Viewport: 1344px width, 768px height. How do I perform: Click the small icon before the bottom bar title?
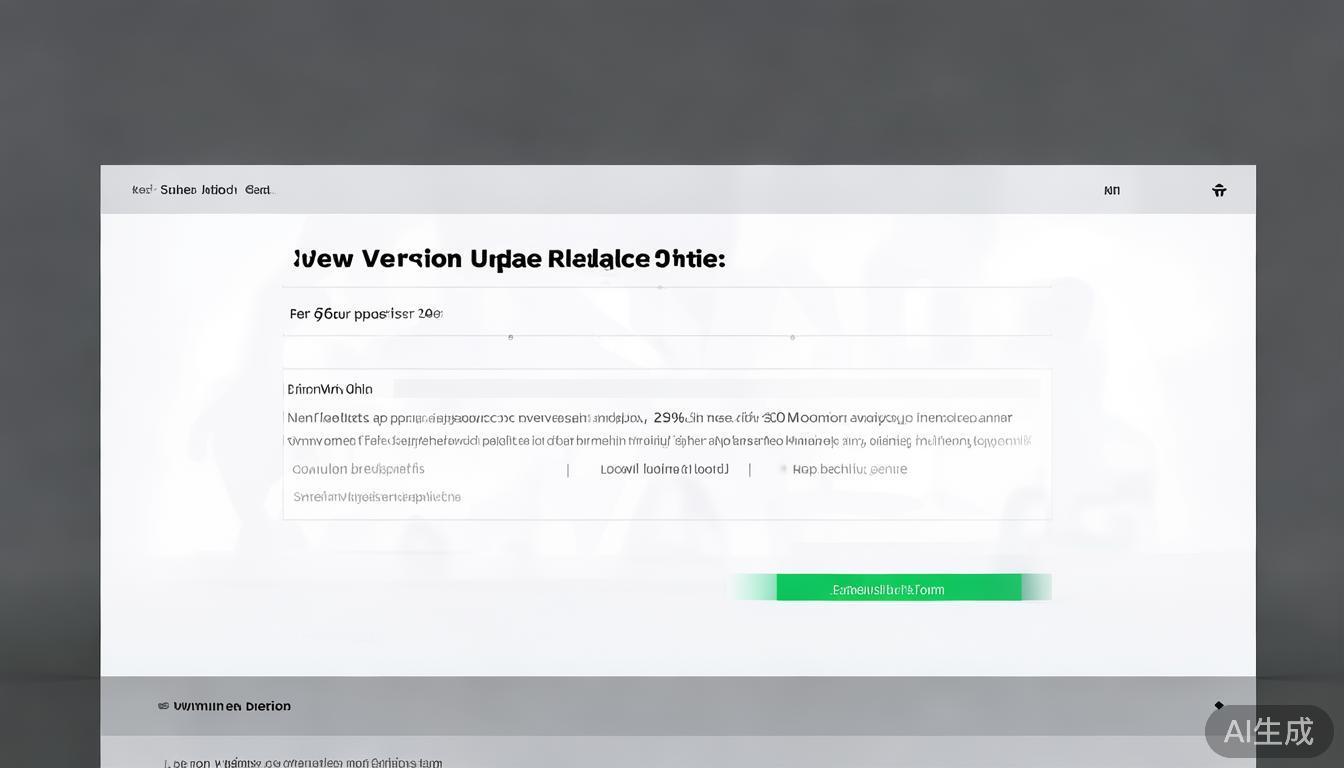point(163,706)
